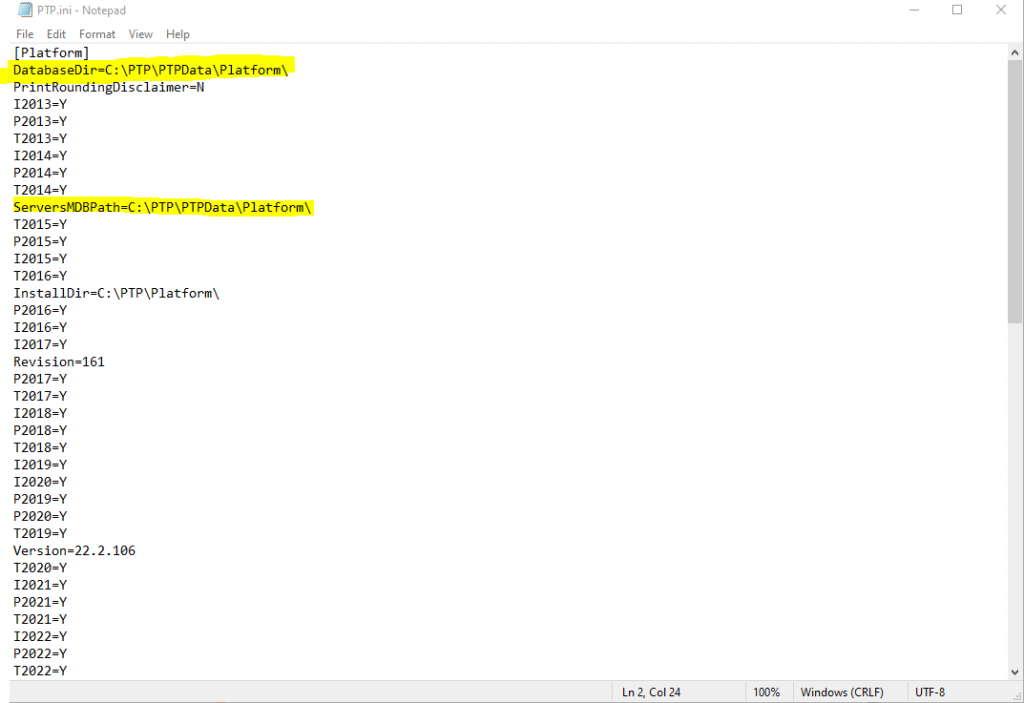The height and width of the screenshot is (703, 1024).
Task: Click on the InstallDir=C:\PTP\Platform\ line
Action: tap(115, 293)
